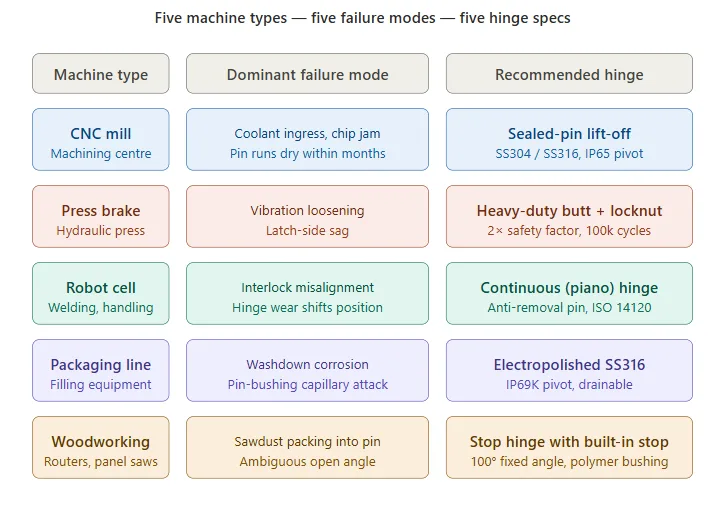Select the Packaging line machine box
The width and height of the screenshot is (724, 506).
point(101,371)
